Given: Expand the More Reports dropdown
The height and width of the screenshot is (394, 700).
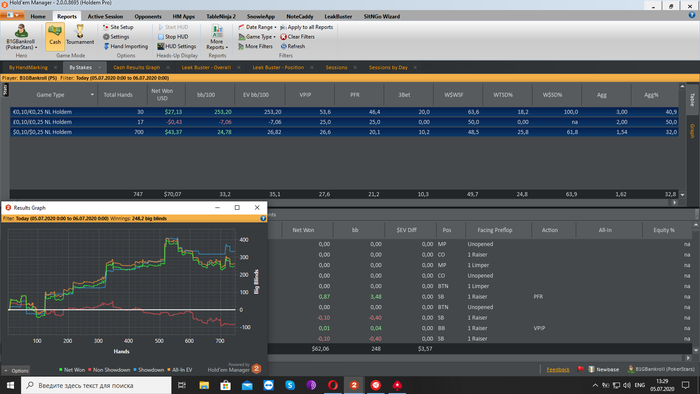Looking at the screenshot, I should [x=217, y=37].
